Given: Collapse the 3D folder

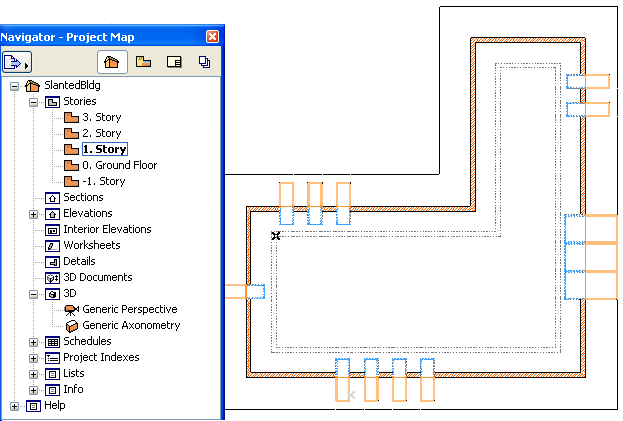Looking at the screenshot, I should point(33,294).
